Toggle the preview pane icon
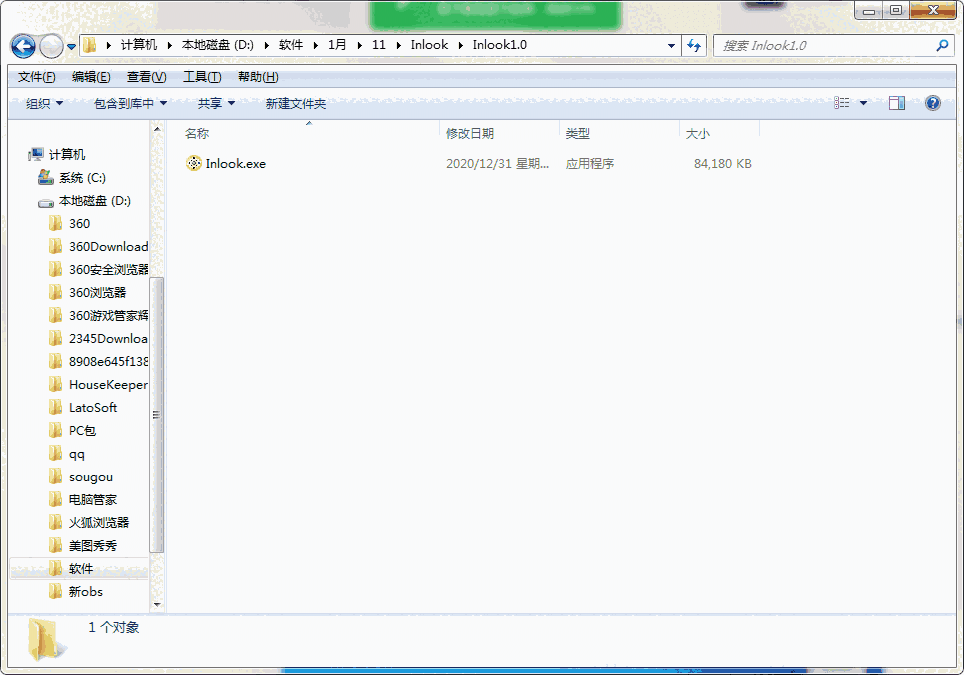The width and height of the screenshot is (964, 675). tap(896, 103)
